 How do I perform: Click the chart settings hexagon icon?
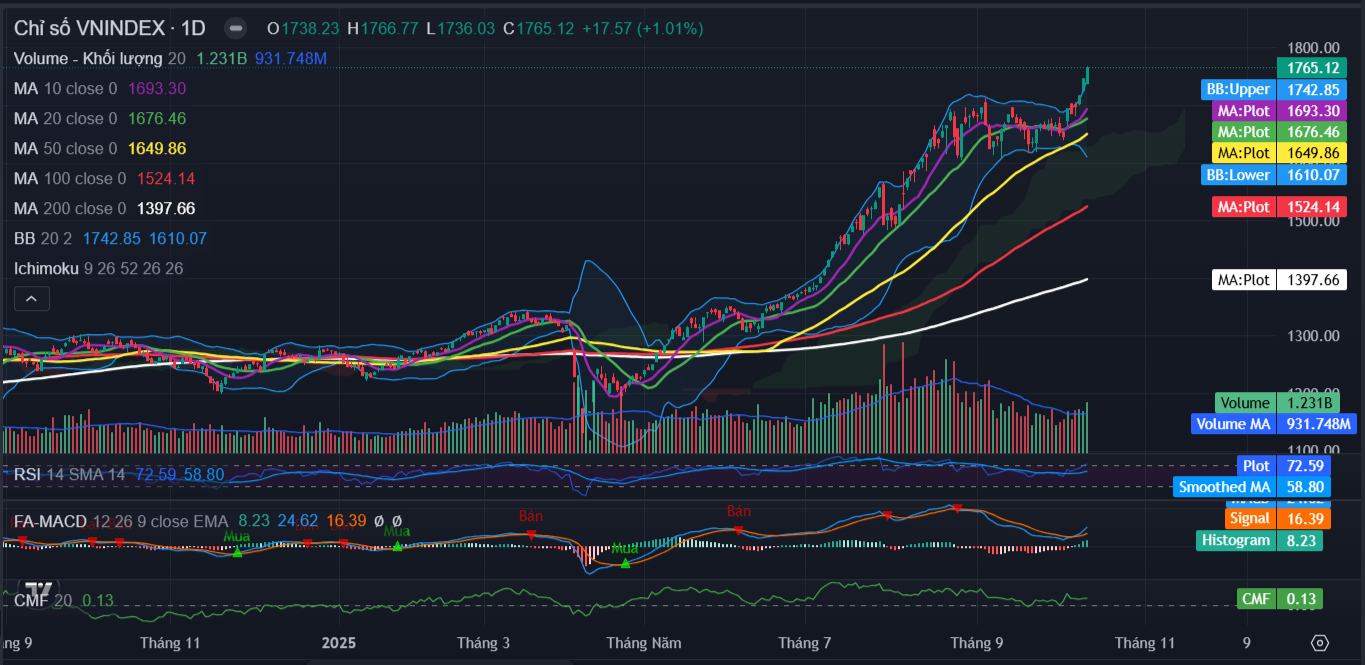point(1319,642)
